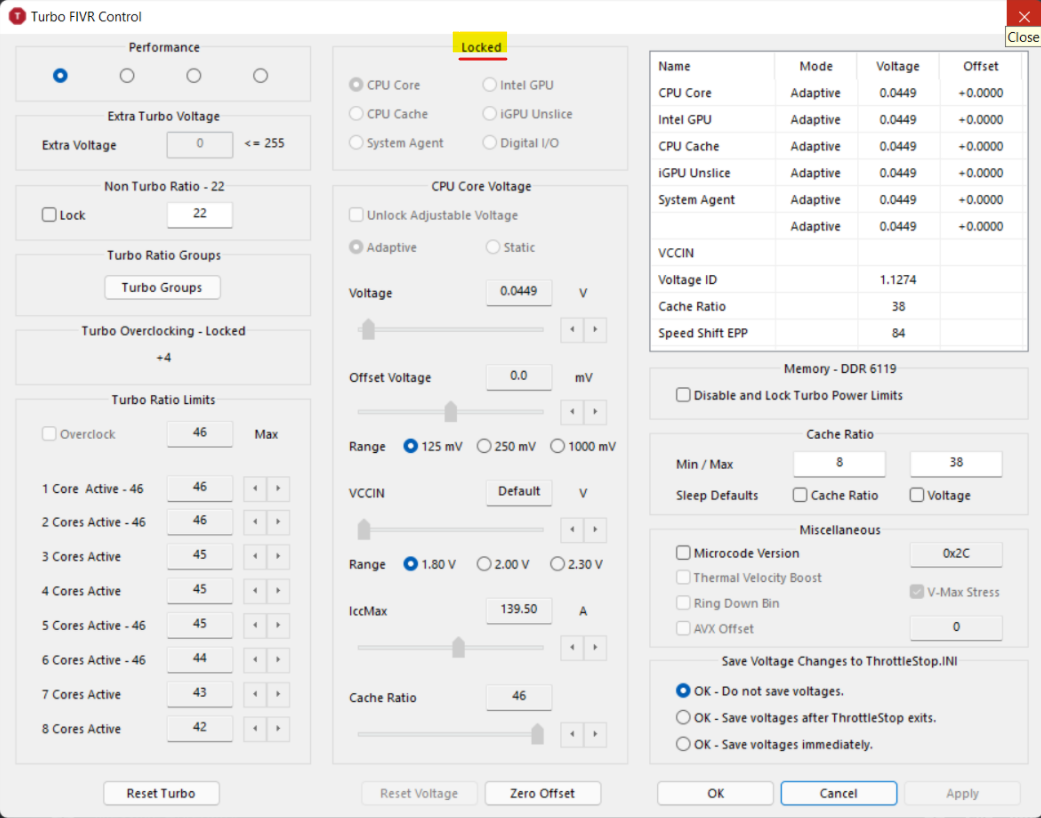Click the IccMax value field 139.50
This screenshot has width=1041, height=818.
tap(519, 610)
